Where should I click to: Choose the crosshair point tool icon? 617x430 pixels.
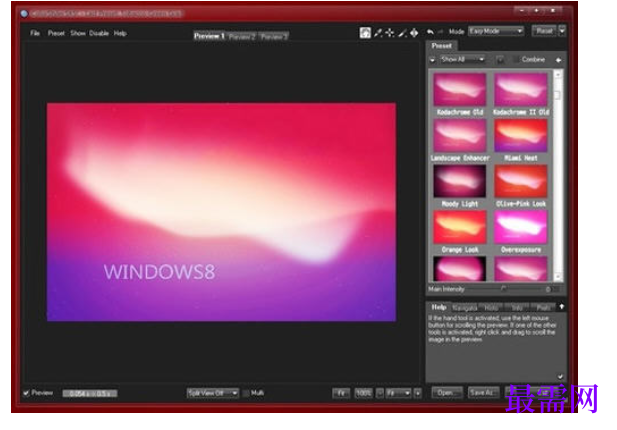pyautogui.click(x=390, y=33)
